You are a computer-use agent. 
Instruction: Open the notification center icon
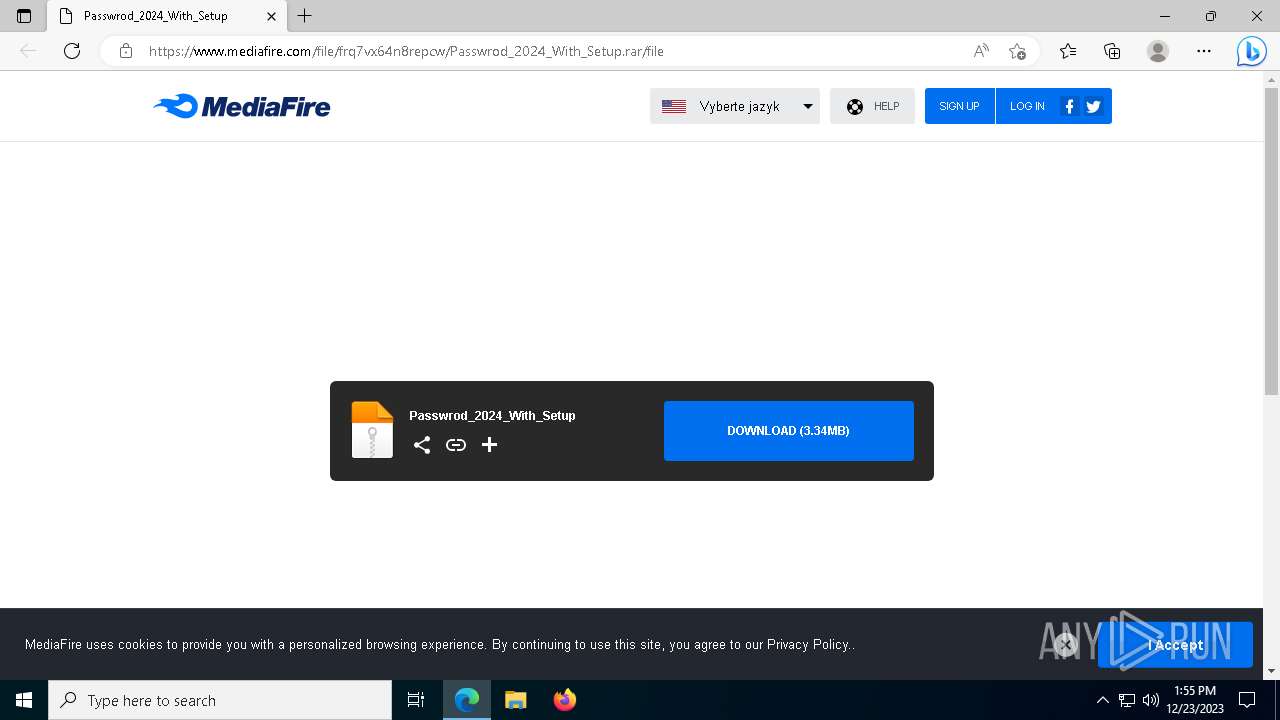click(x=1247, y=700)
